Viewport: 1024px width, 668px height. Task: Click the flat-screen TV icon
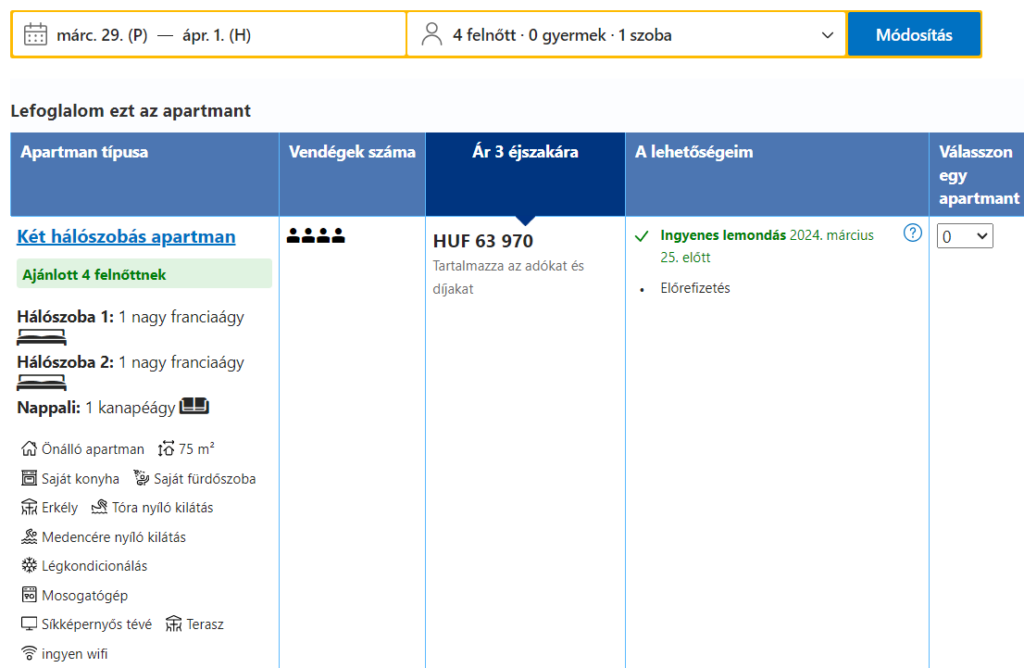coord(29,624)
